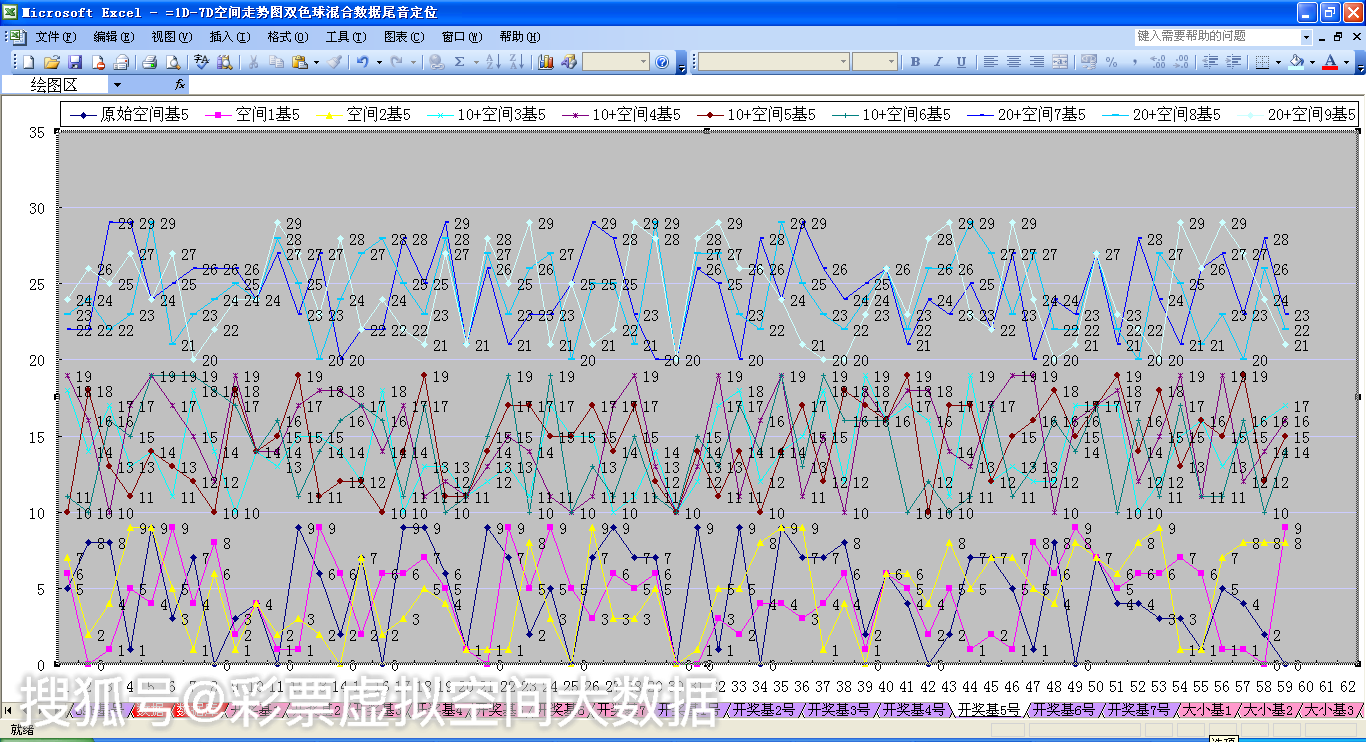Open the 工具(T) menu
Viewport: 1366px width, 742px height.
[x=346, y=37]
